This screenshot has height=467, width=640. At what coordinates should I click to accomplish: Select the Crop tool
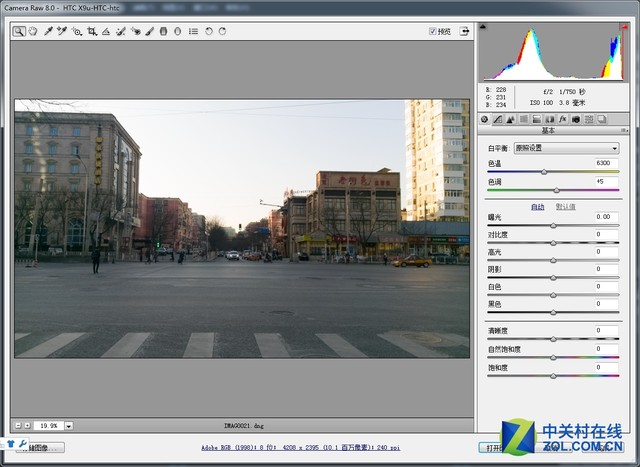pyautogui.click(x=91, y=31)
